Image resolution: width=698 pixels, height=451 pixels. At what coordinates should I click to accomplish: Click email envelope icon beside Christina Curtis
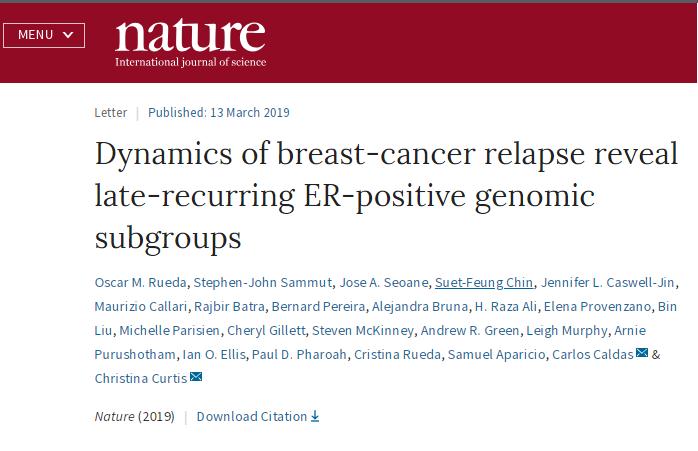(196, 377)
